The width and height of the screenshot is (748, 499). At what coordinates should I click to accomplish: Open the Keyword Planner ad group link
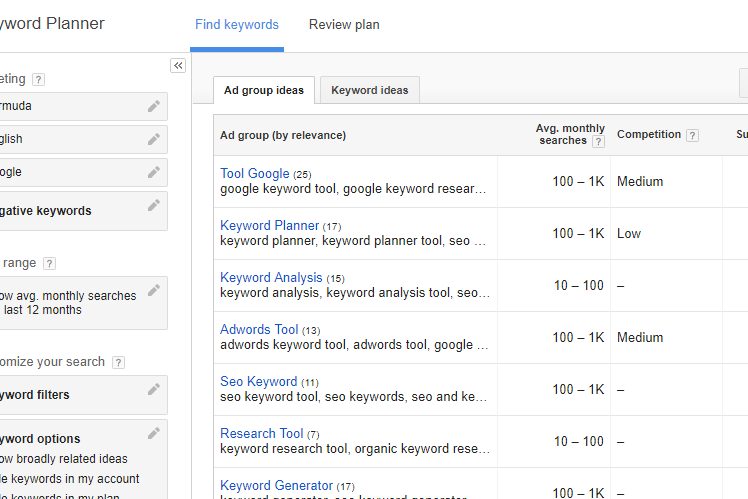pyautogui.click(x=270, y=226)
